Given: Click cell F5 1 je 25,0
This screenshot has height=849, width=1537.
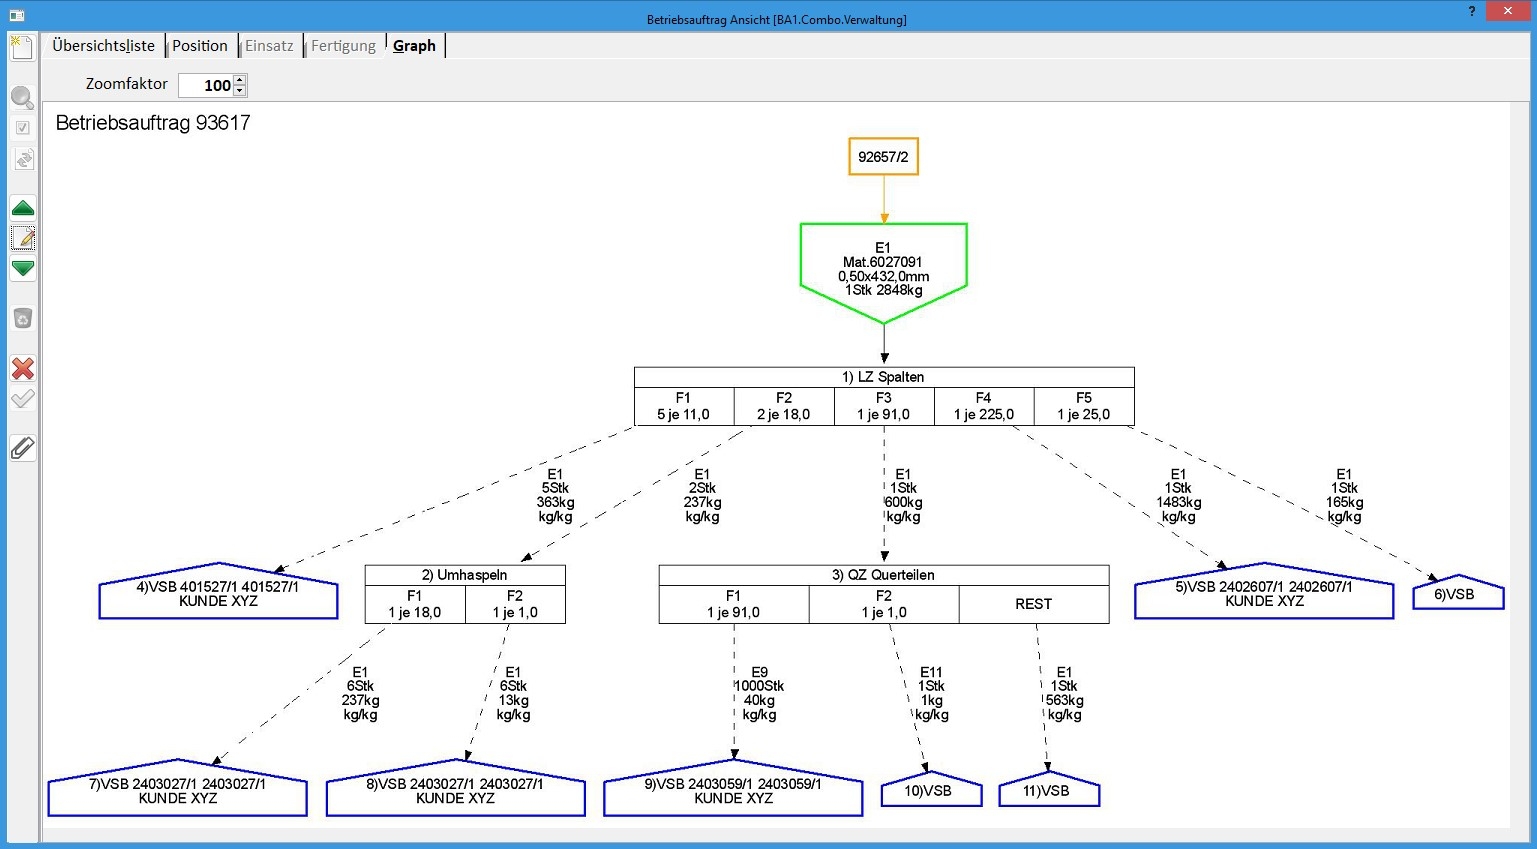Looking at the screenshot, I should tap(1084, 406).
